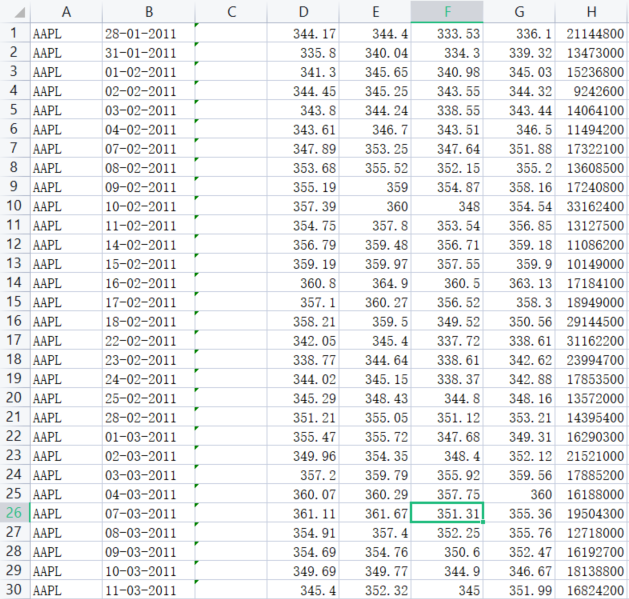Viewport: 629px width, 599px height.
Task: Click the select-all corner triangle
Action: point(19,13)
